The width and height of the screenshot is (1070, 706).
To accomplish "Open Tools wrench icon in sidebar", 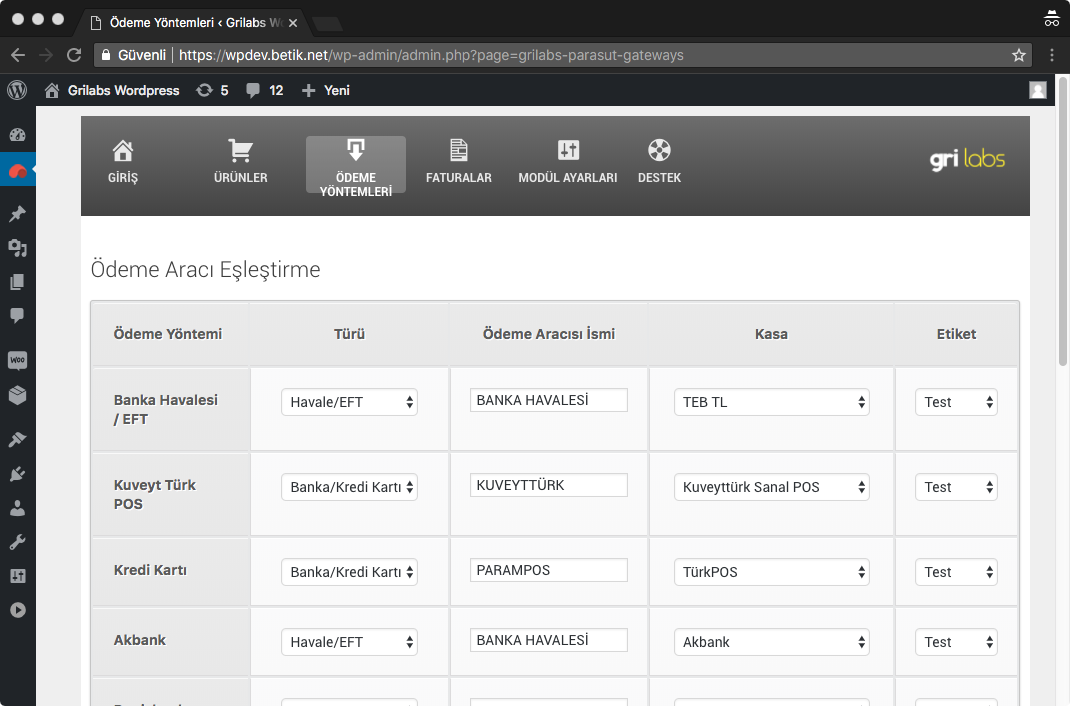I will pos(17,542).
